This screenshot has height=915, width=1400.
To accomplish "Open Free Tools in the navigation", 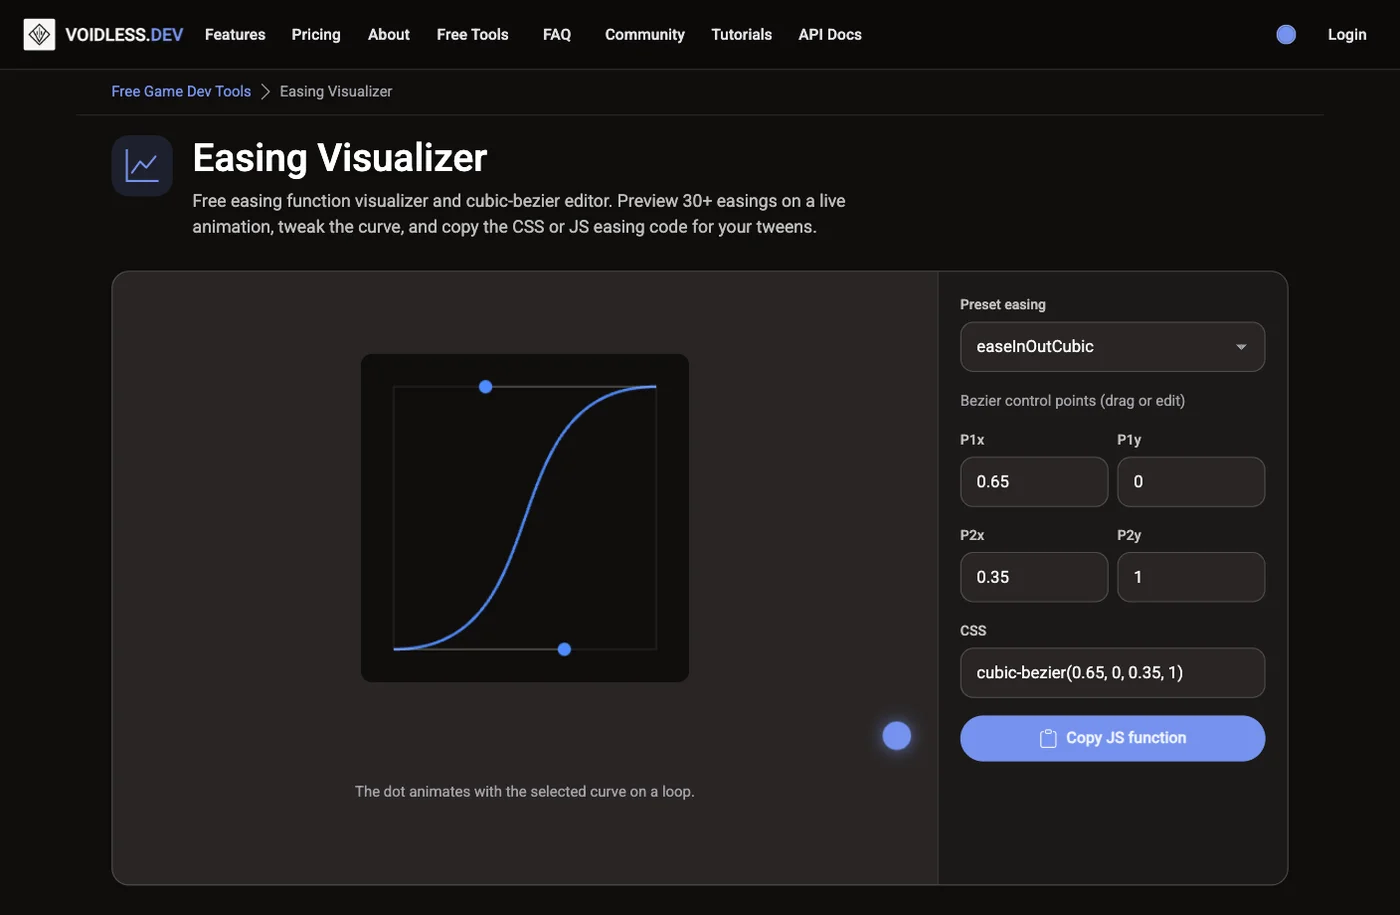I will (x=473, y=34).
